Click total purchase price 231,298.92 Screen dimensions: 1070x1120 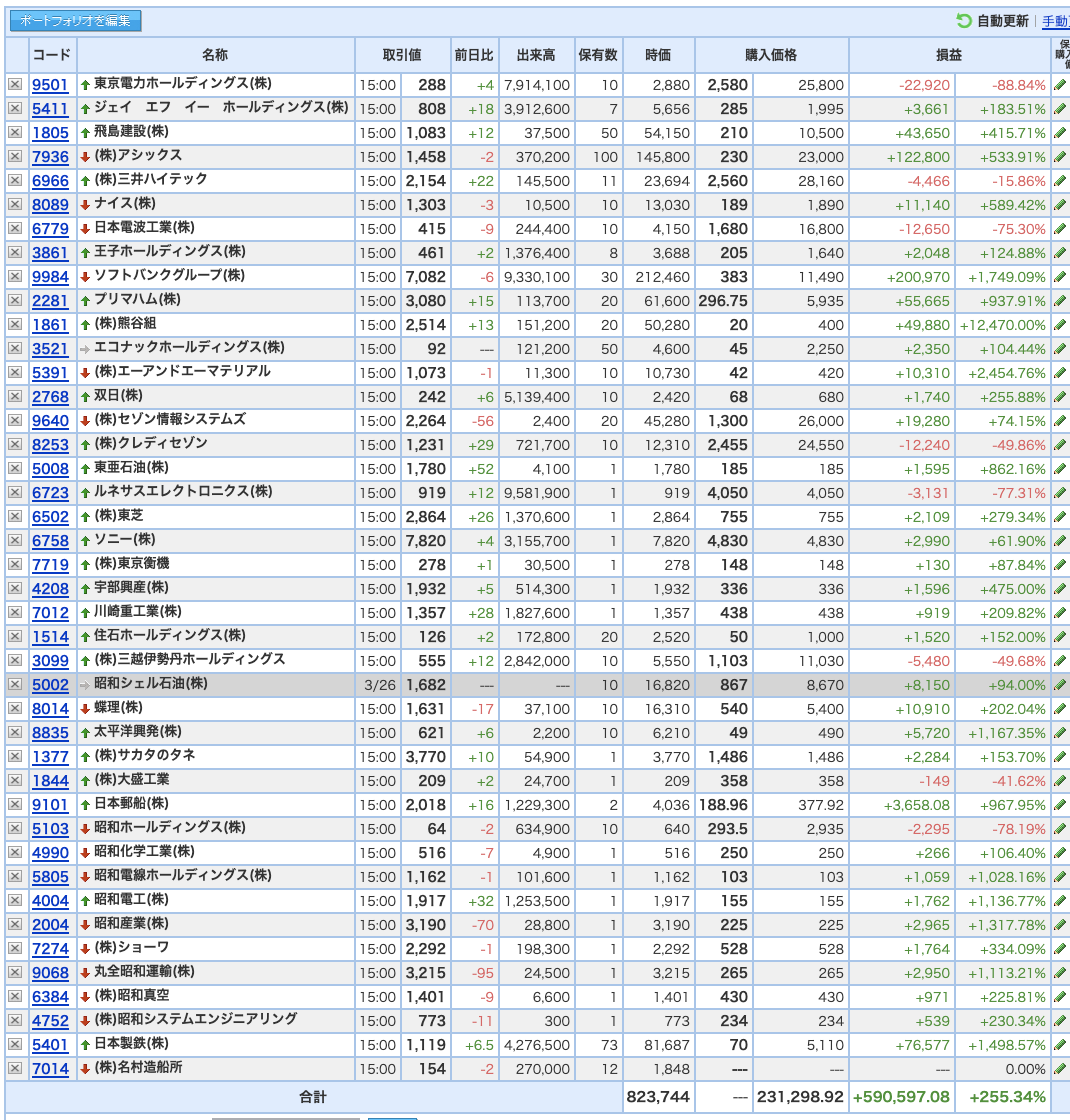(x=801, y=1097)
